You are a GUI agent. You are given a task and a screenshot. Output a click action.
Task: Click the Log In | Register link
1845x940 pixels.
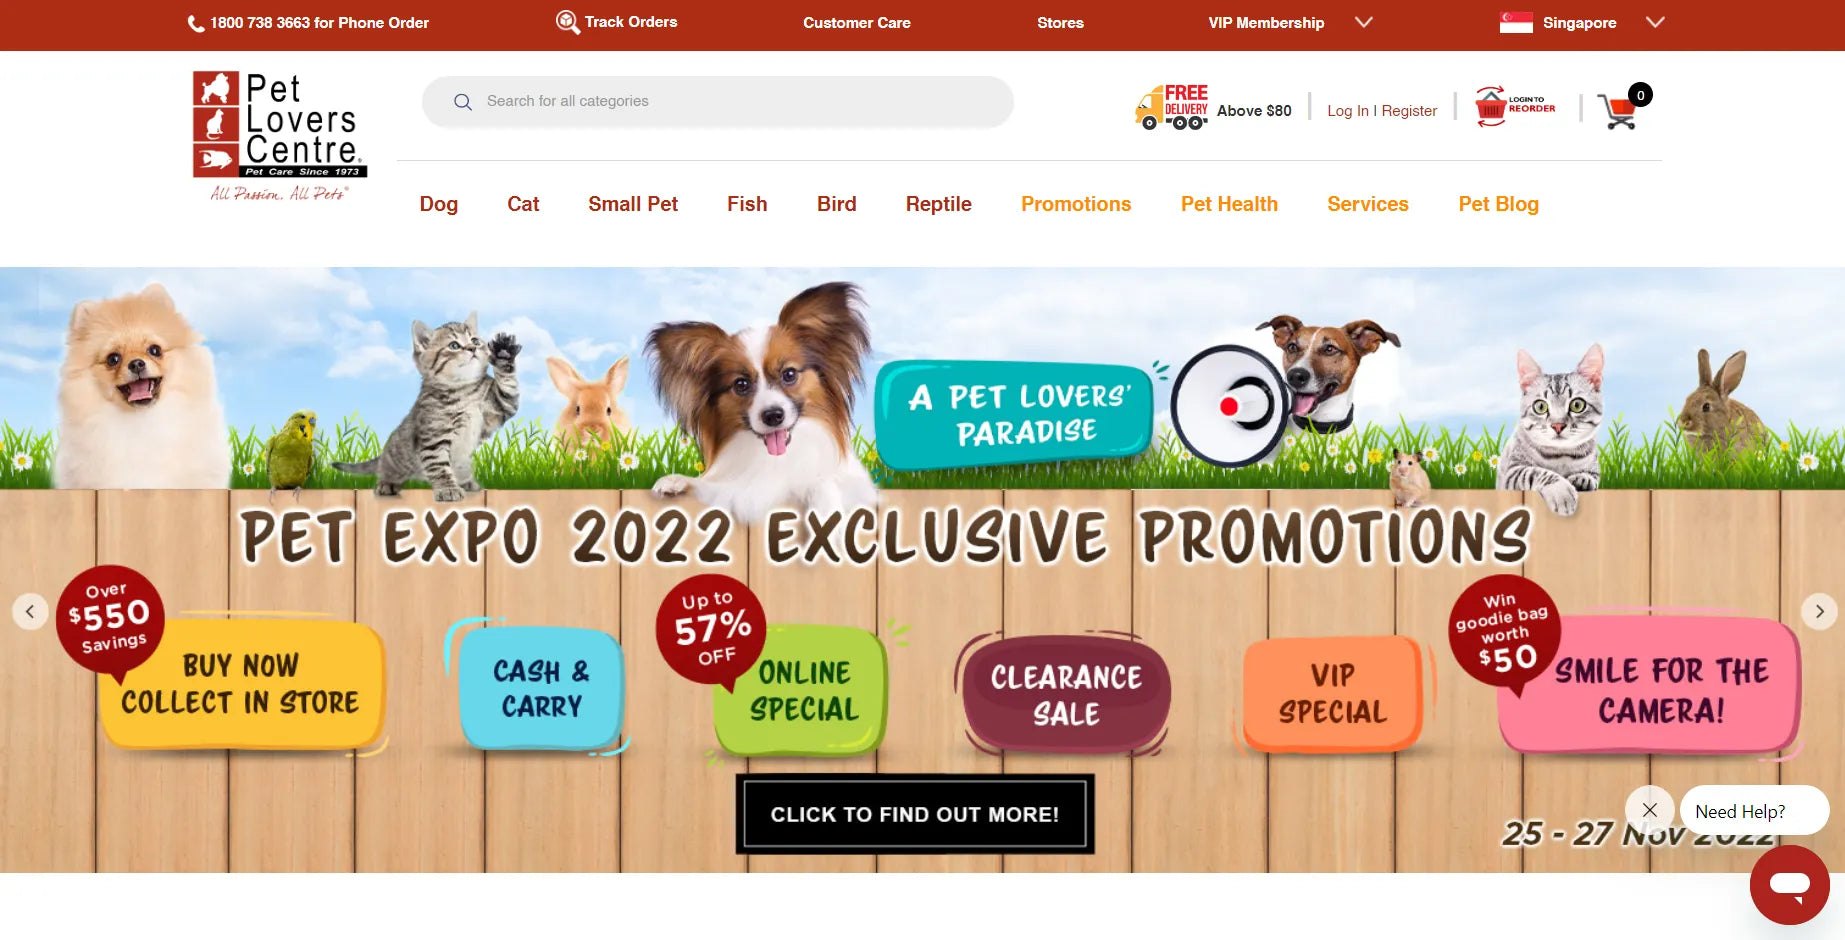pos(1382,111)
